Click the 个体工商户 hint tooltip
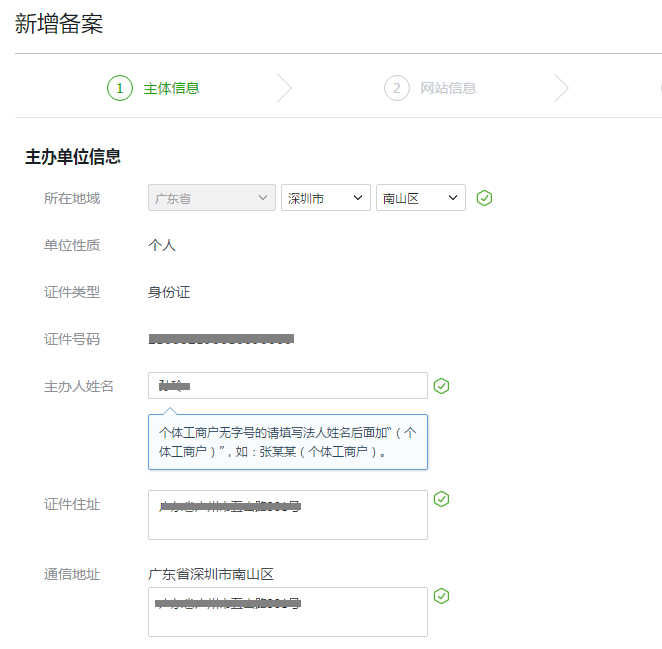 (x=287, y=442)
